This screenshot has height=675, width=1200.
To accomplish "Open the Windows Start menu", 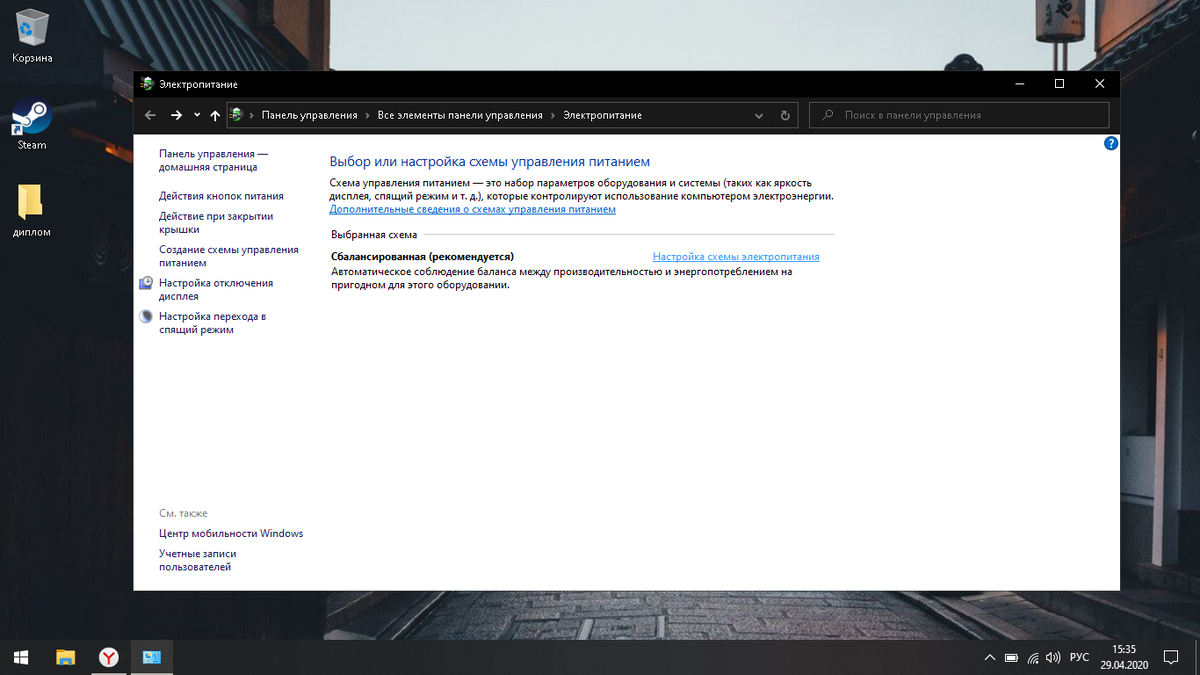I will click(20, 657).
